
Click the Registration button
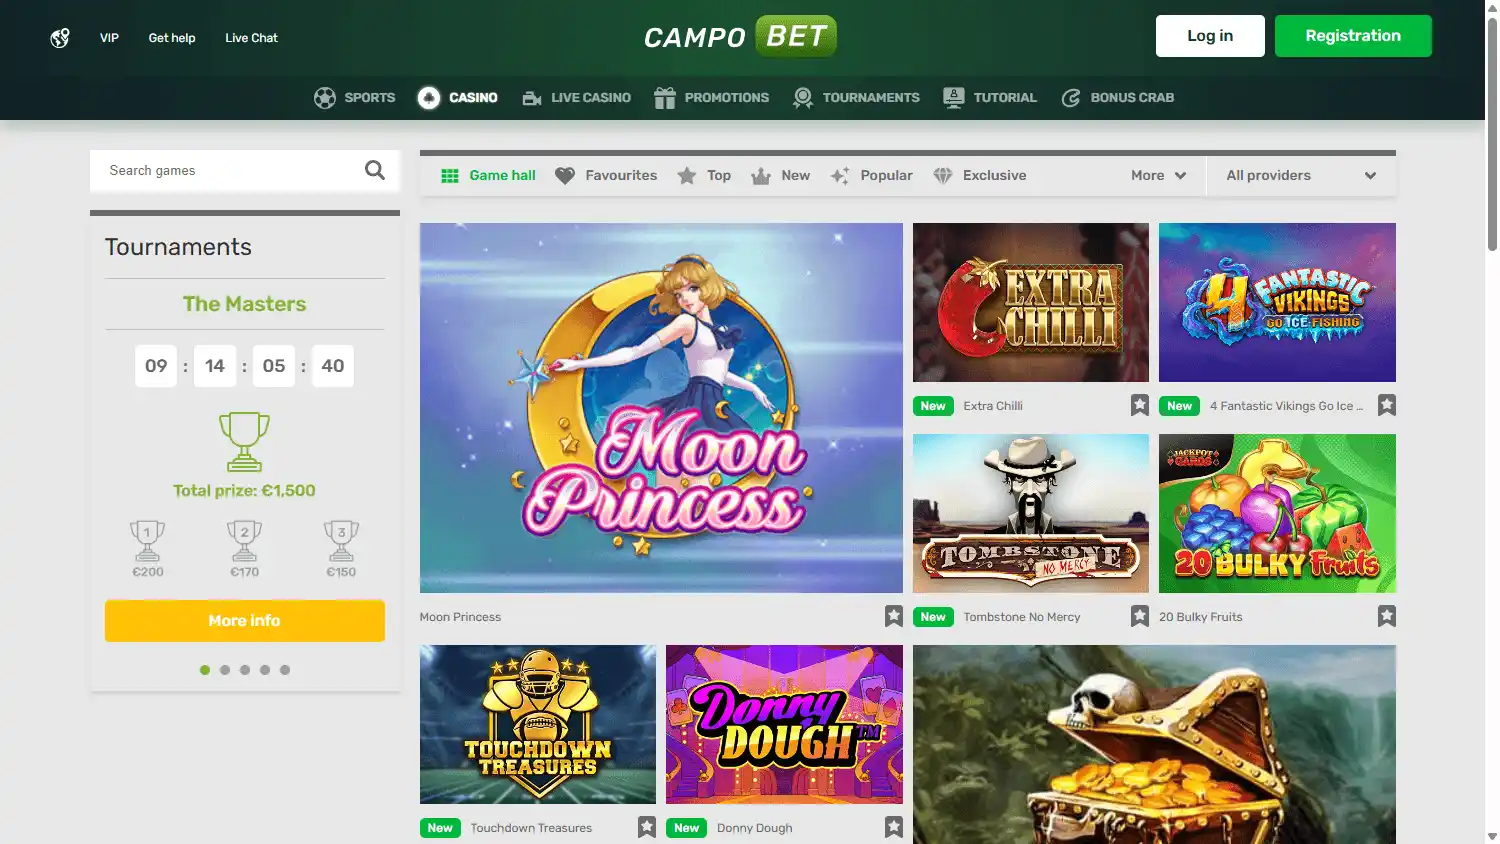(x=1353, y=36)
